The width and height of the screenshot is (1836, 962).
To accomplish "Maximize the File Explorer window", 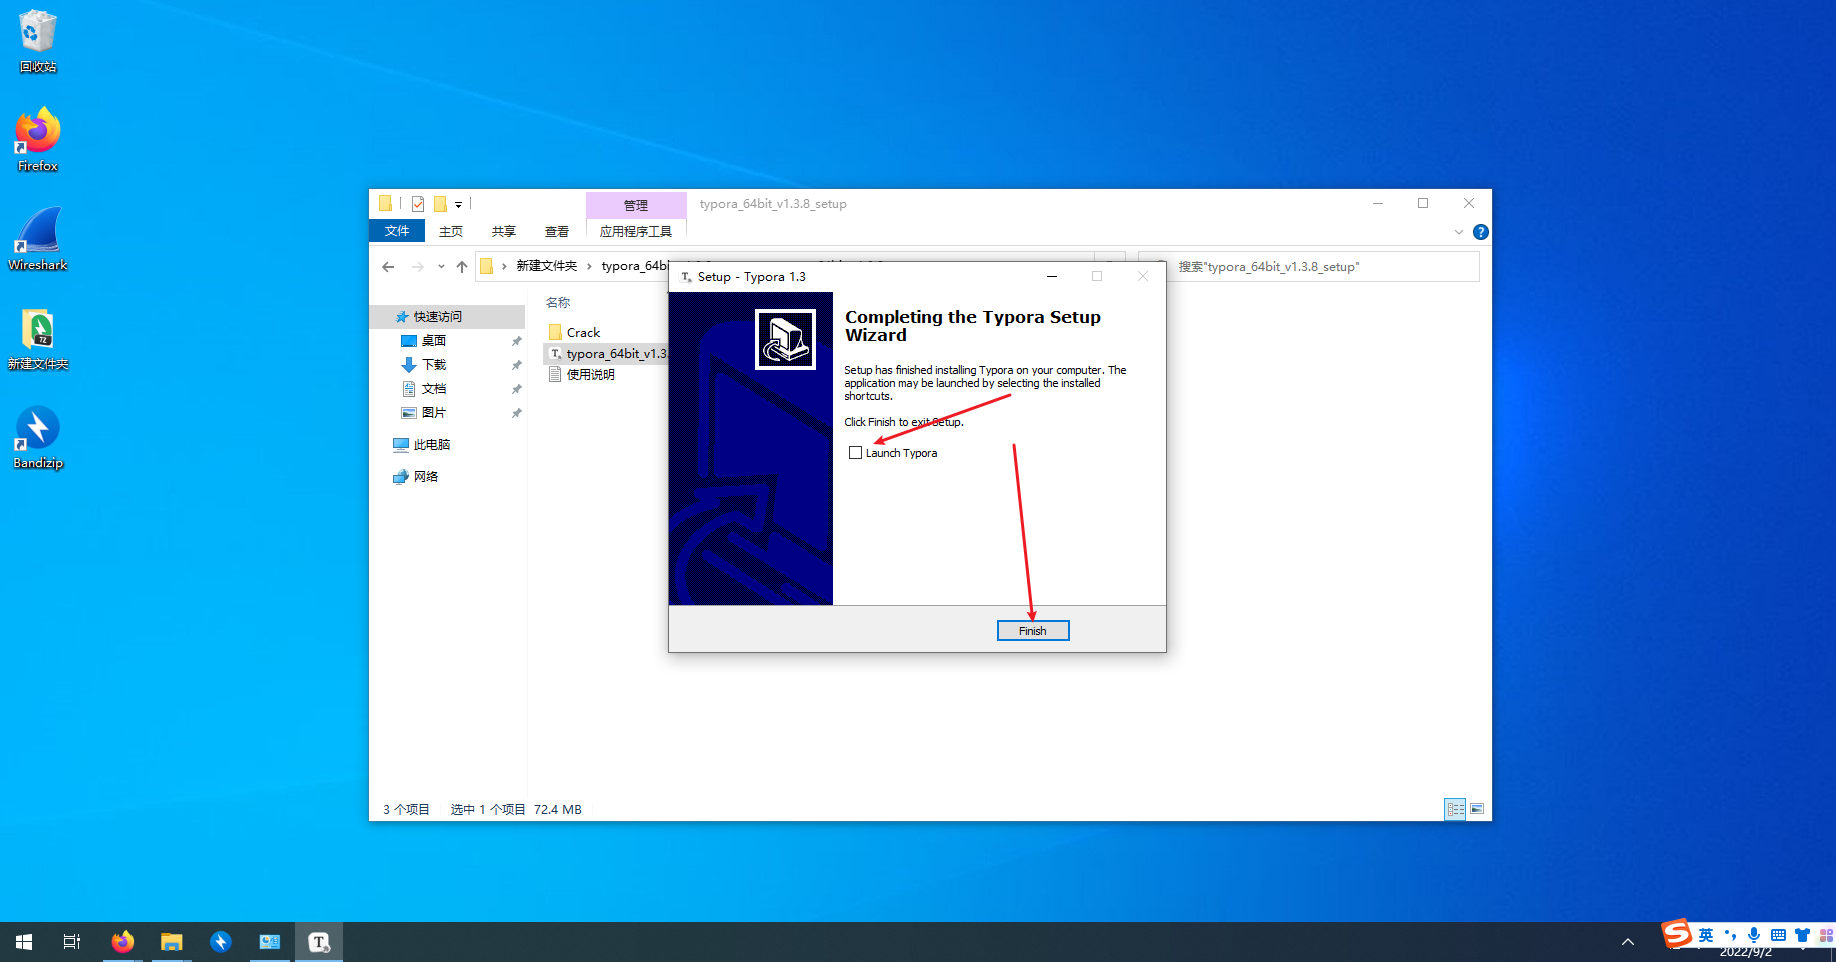I will 1423,203.
